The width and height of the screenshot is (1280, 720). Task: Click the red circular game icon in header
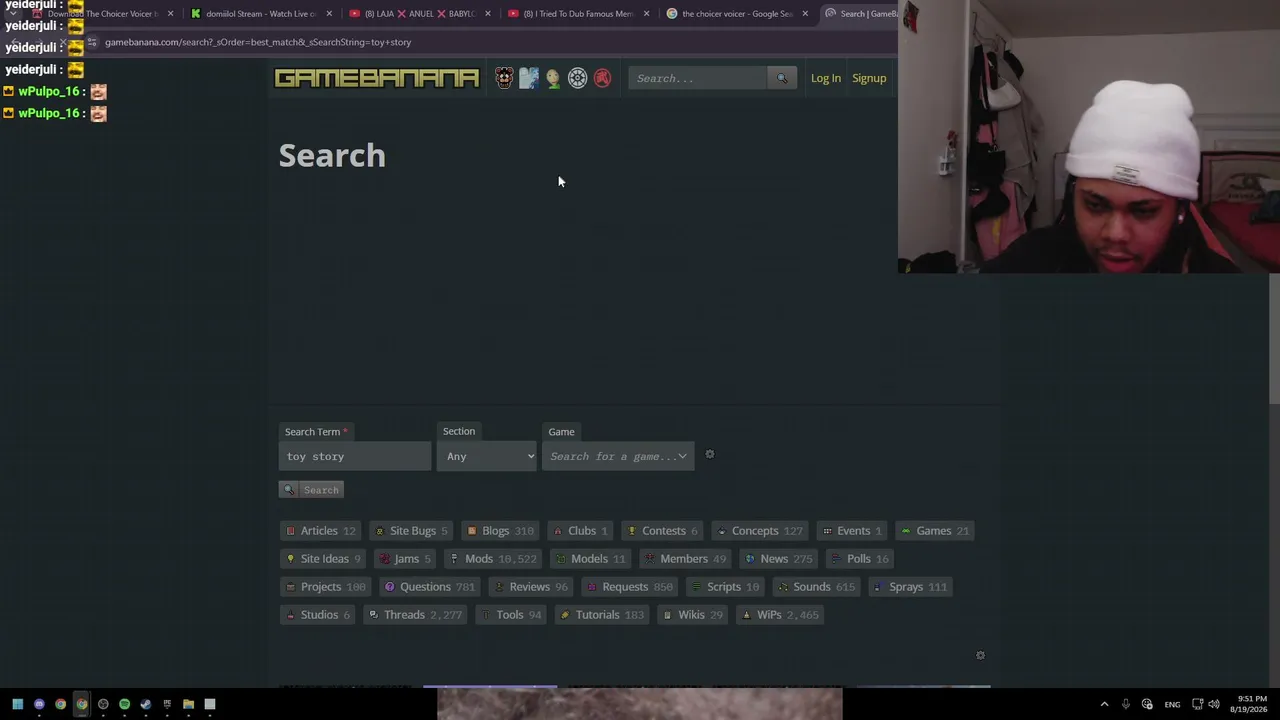(x=602, y=78)
